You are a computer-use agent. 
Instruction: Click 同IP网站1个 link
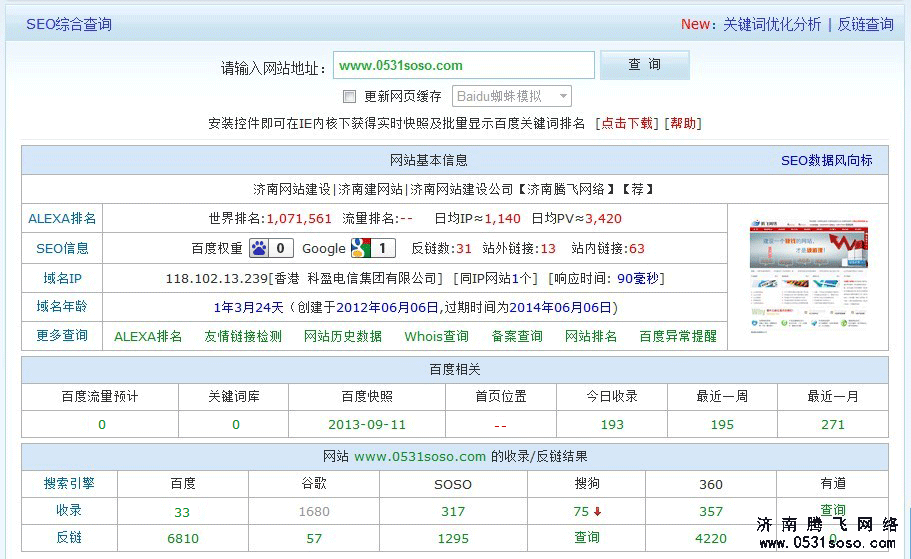[496, 278]
